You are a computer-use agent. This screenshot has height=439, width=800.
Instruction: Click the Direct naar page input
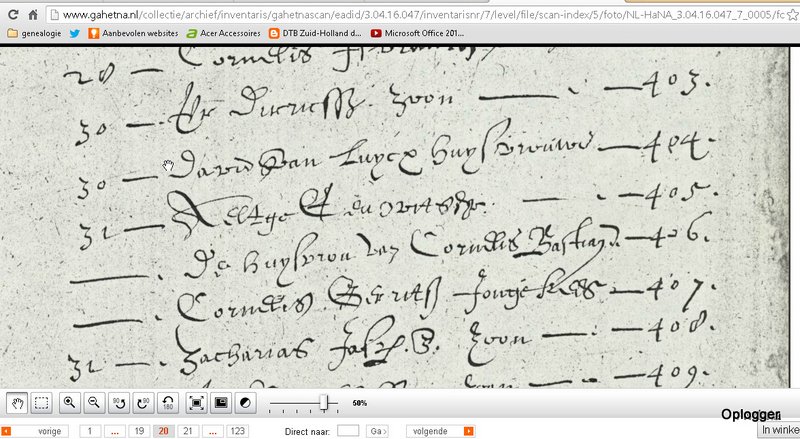pyautogui.click(x=348, y=431)
